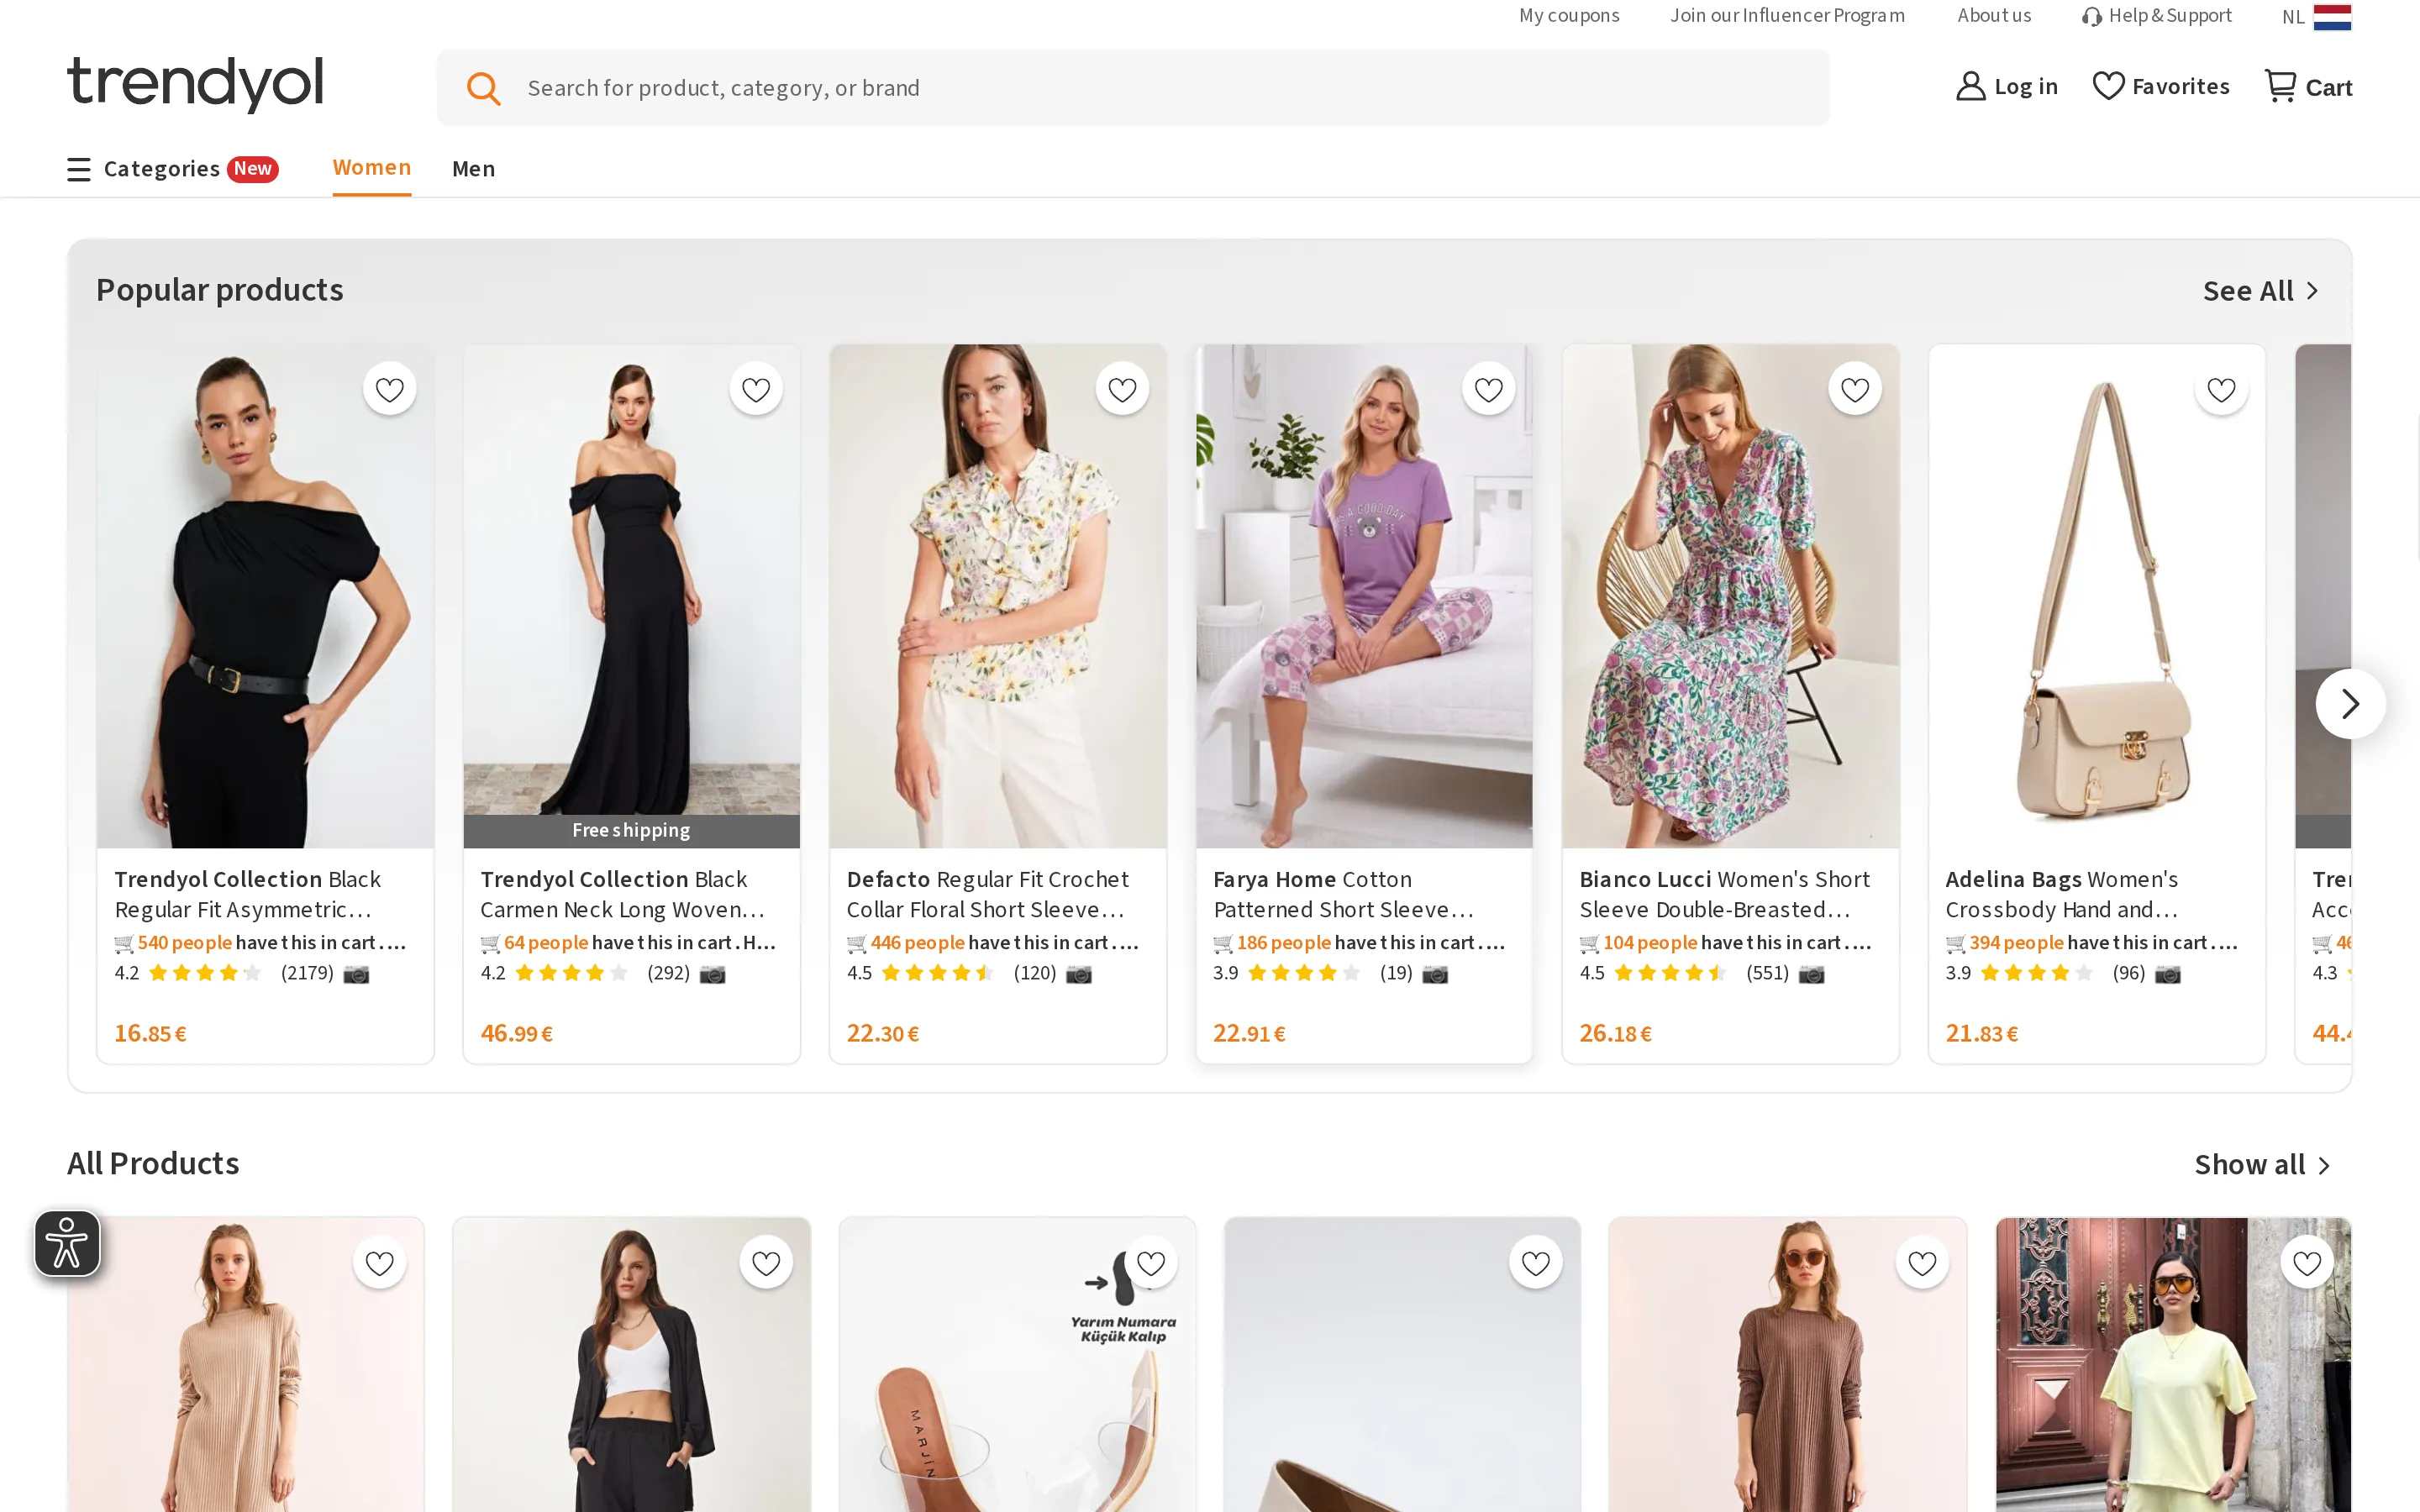
Task: Click the orange search magnifier icon
Action: (x=483, y=88)
